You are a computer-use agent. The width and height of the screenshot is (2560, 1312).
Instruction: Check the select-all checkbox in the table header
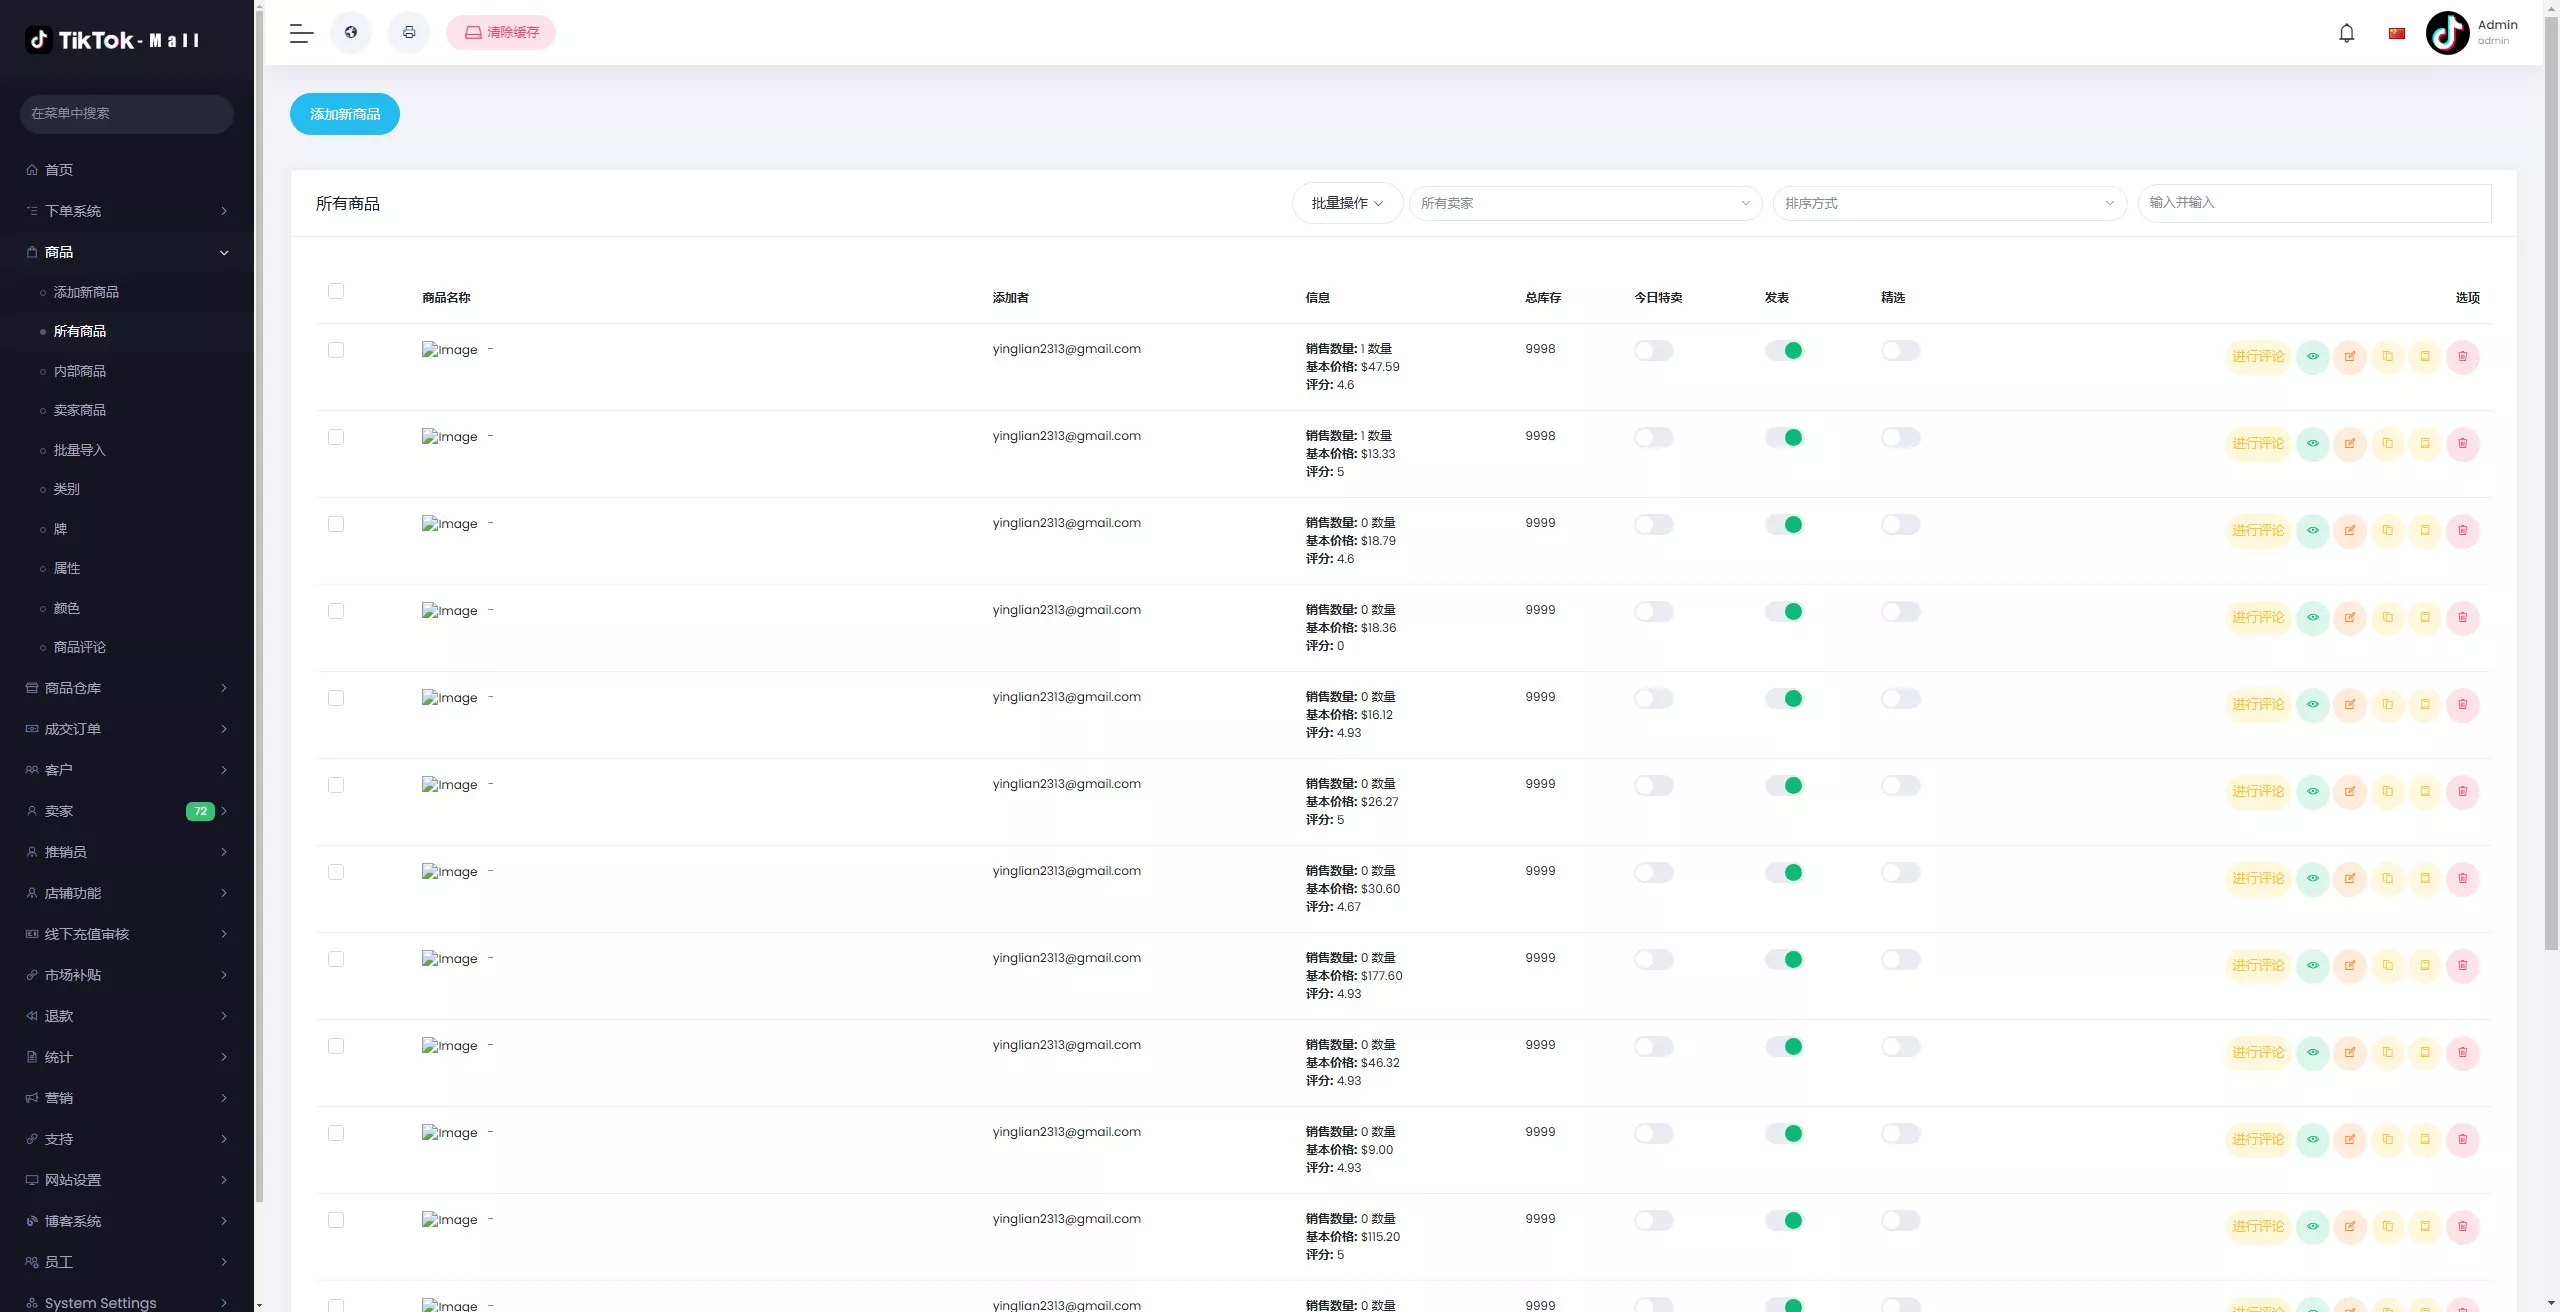[336, 291]
